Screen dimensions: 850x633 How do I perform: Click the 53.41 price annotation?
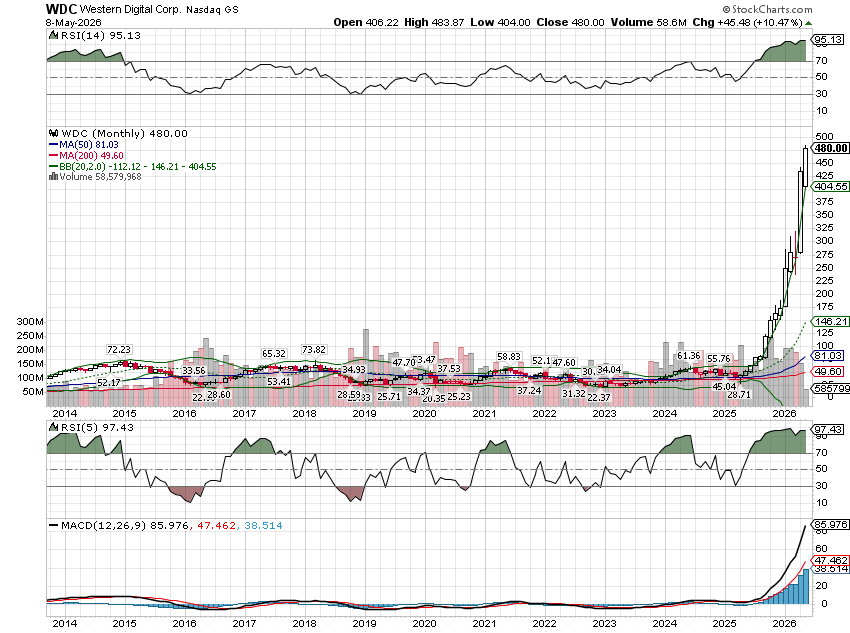279,382
